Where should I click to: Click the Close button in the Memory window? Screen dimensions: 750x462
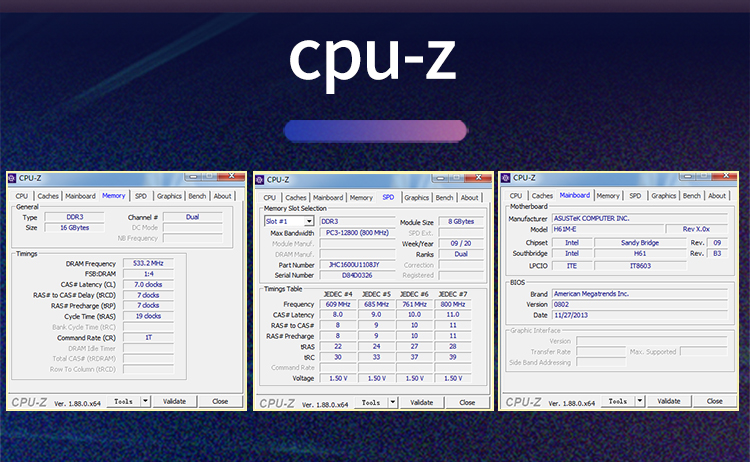point(220,401)
